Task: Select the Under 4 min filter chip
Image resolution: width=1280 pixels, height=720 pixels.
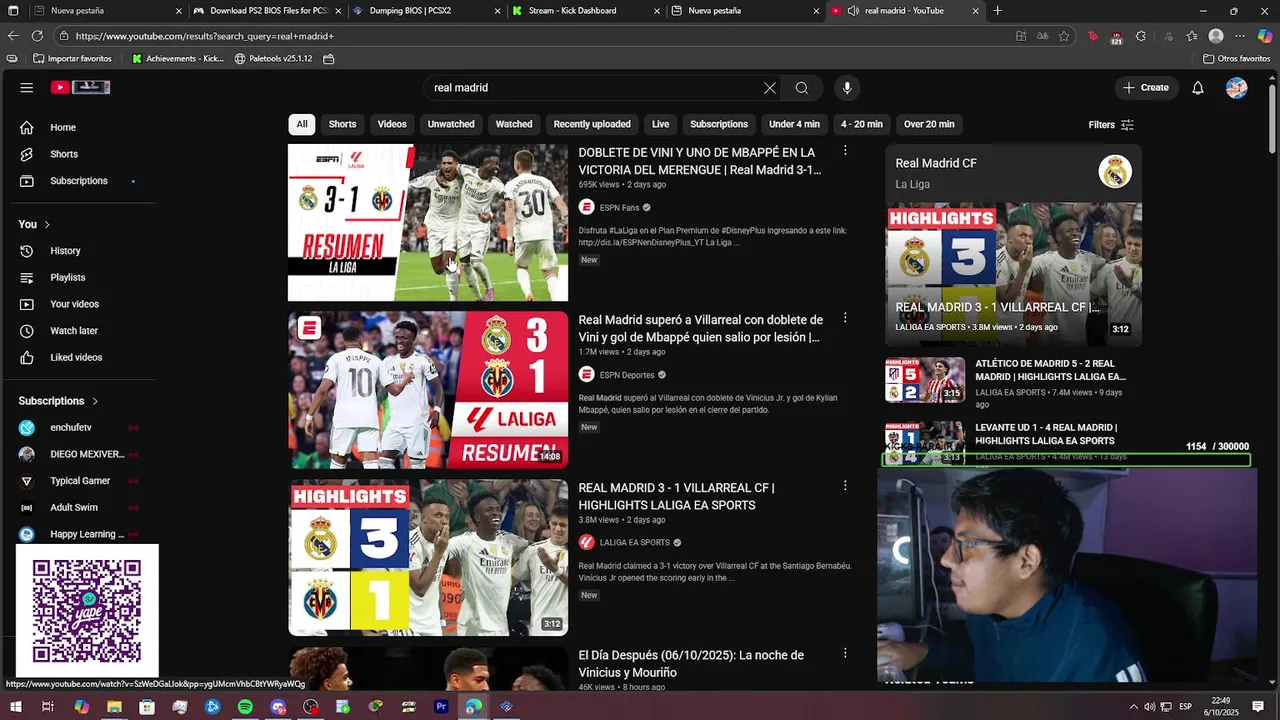Action: coord(795,124)
